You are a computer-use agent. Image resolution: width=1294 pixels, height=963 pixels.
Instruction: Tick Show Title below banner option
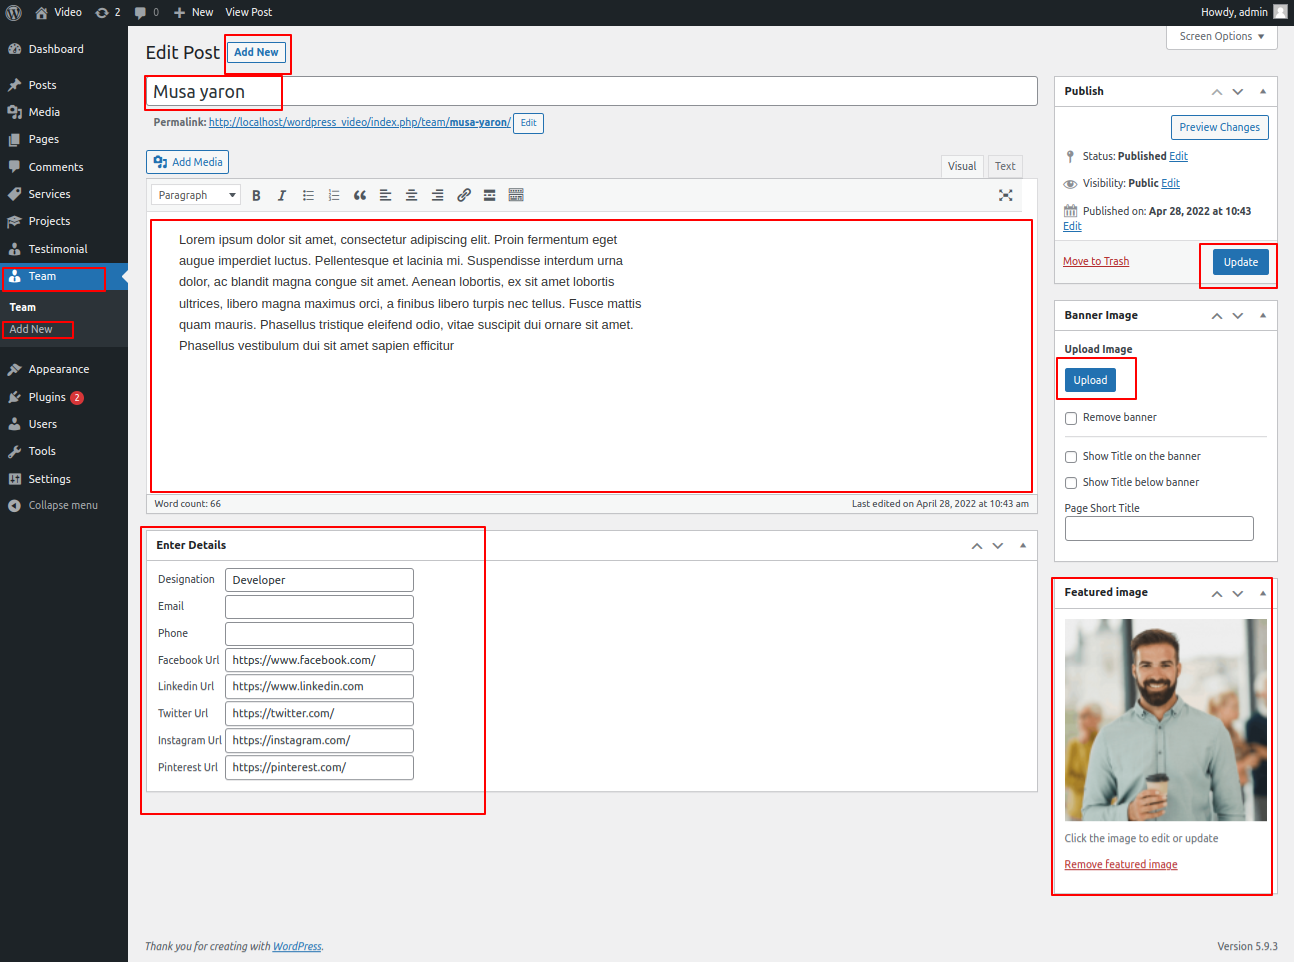coord(1071,483)
